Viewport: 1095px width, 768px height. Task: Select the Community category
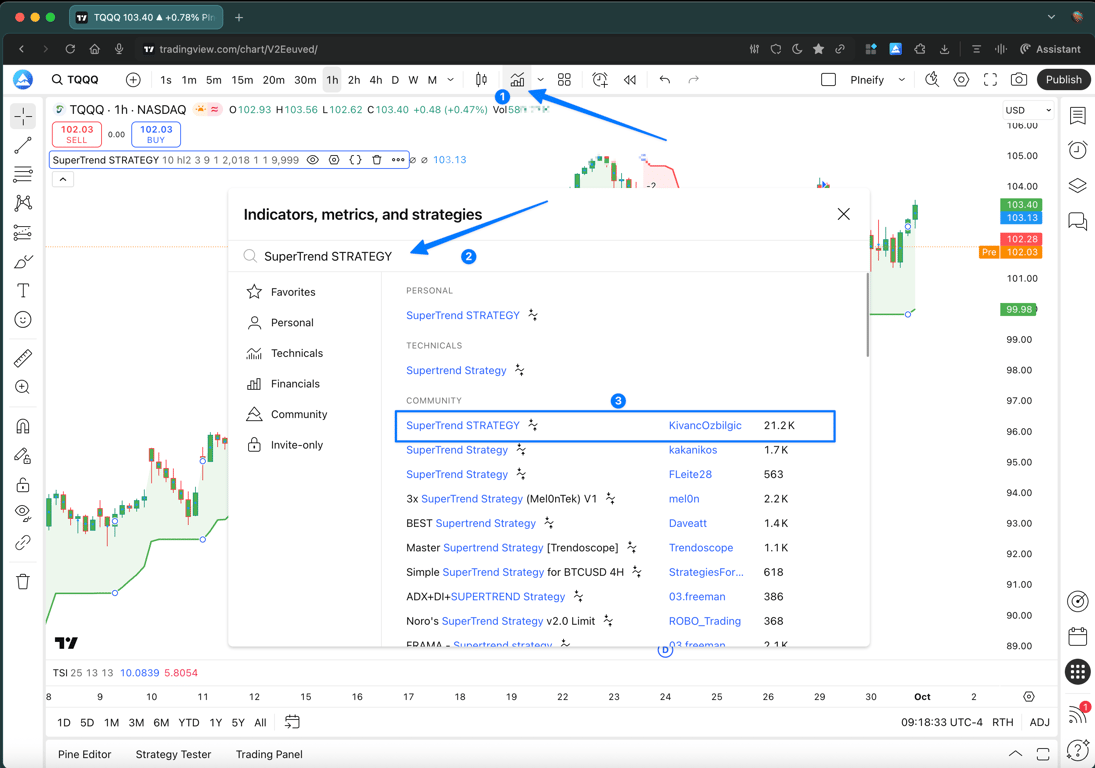pos(298,414)
